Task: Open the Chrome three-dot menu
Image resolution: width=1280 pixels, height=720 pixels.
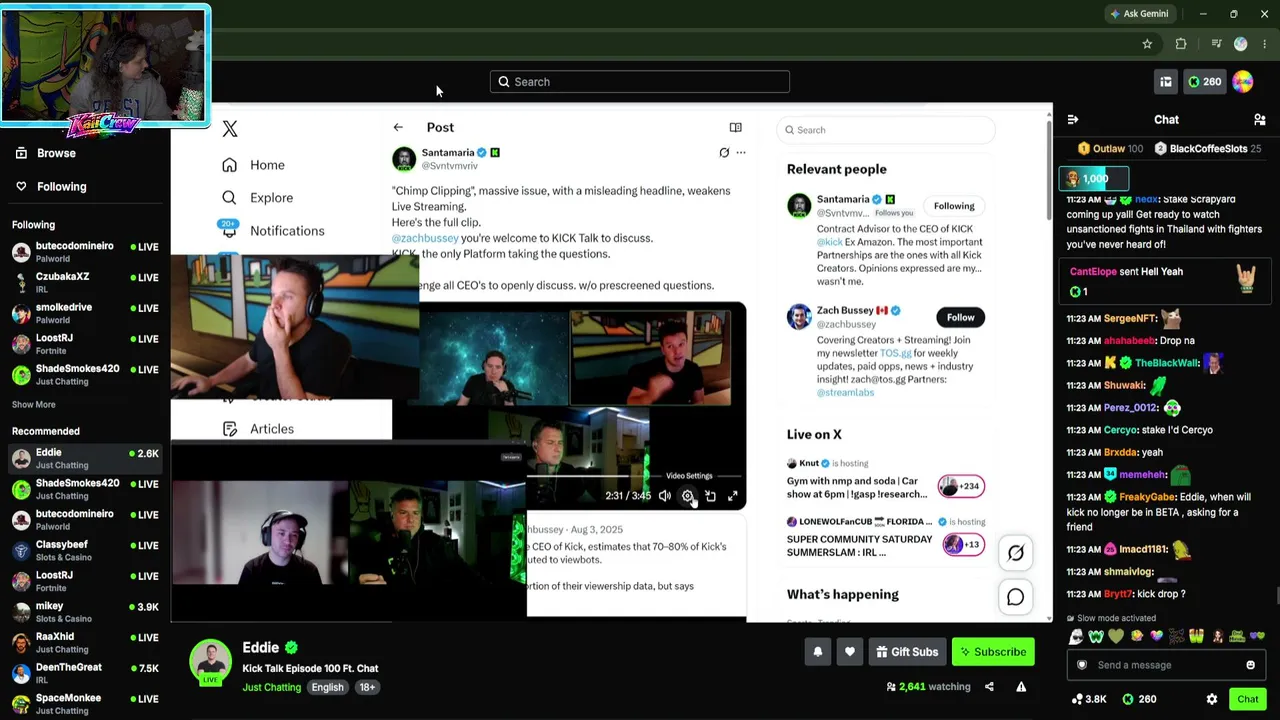Action: [1266, 44]
